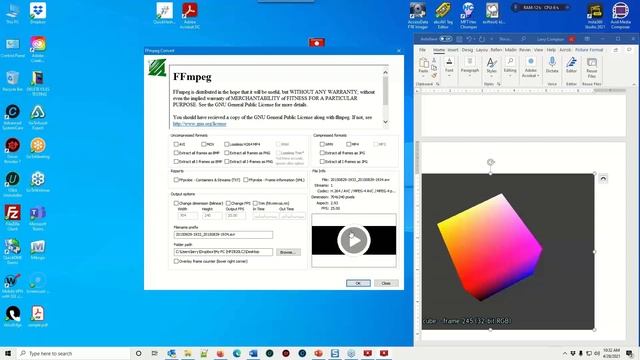Check Overlay frame counter option
640x360 pixels.
click(x=176, y=261)
